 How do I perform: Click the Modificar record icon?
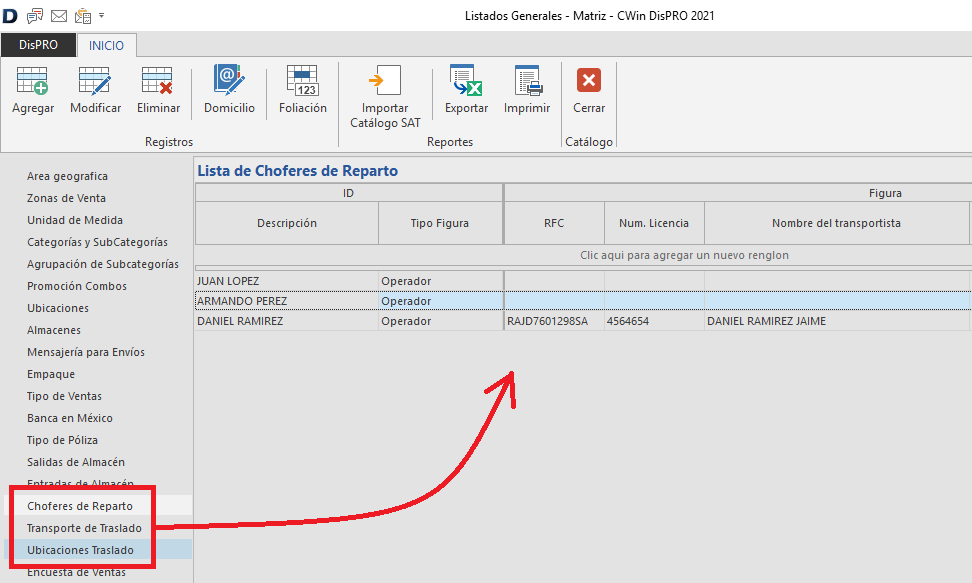[95, 82]
